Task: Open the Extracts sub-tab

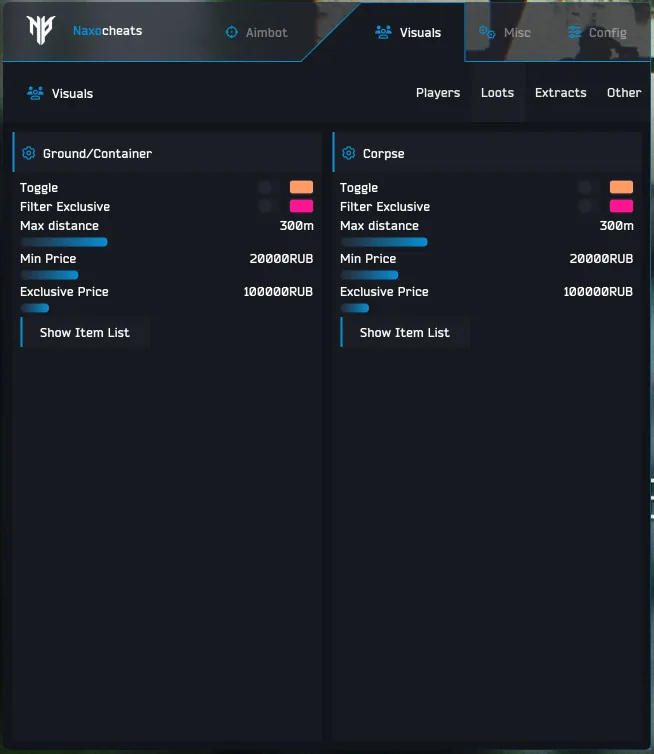Action: (x=561, y=93)
